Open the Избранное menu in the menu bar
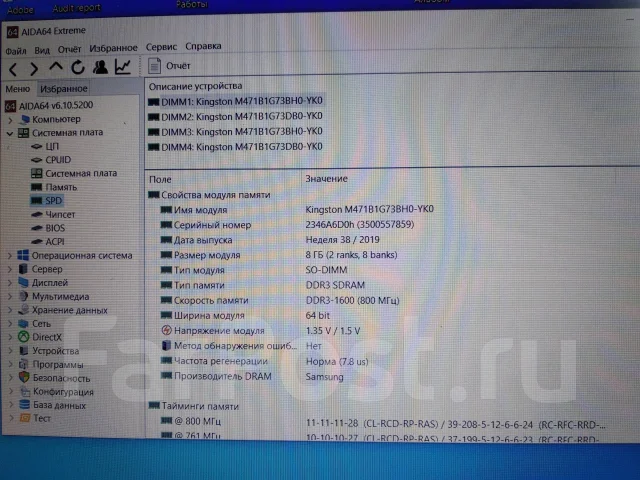The height and width of the screenshot is (480, 640). point(113,48)
